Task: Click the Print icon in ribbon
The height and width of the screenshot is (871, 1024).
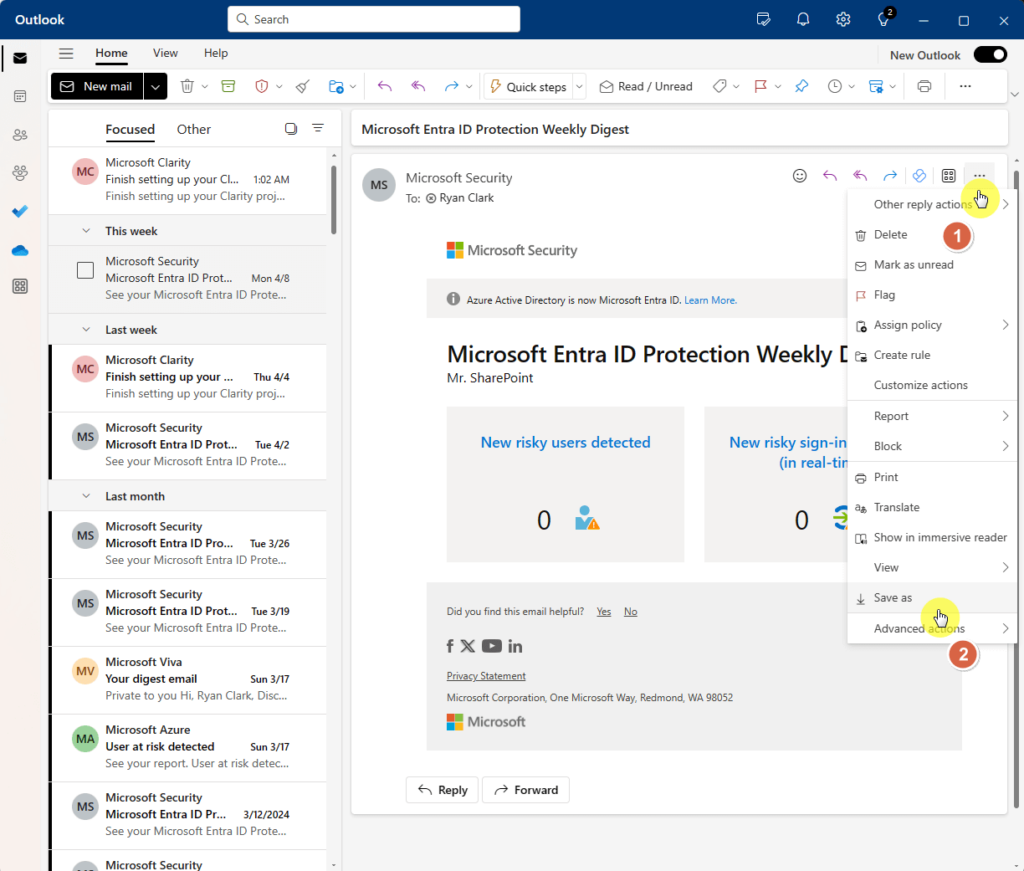Action: 924,86
